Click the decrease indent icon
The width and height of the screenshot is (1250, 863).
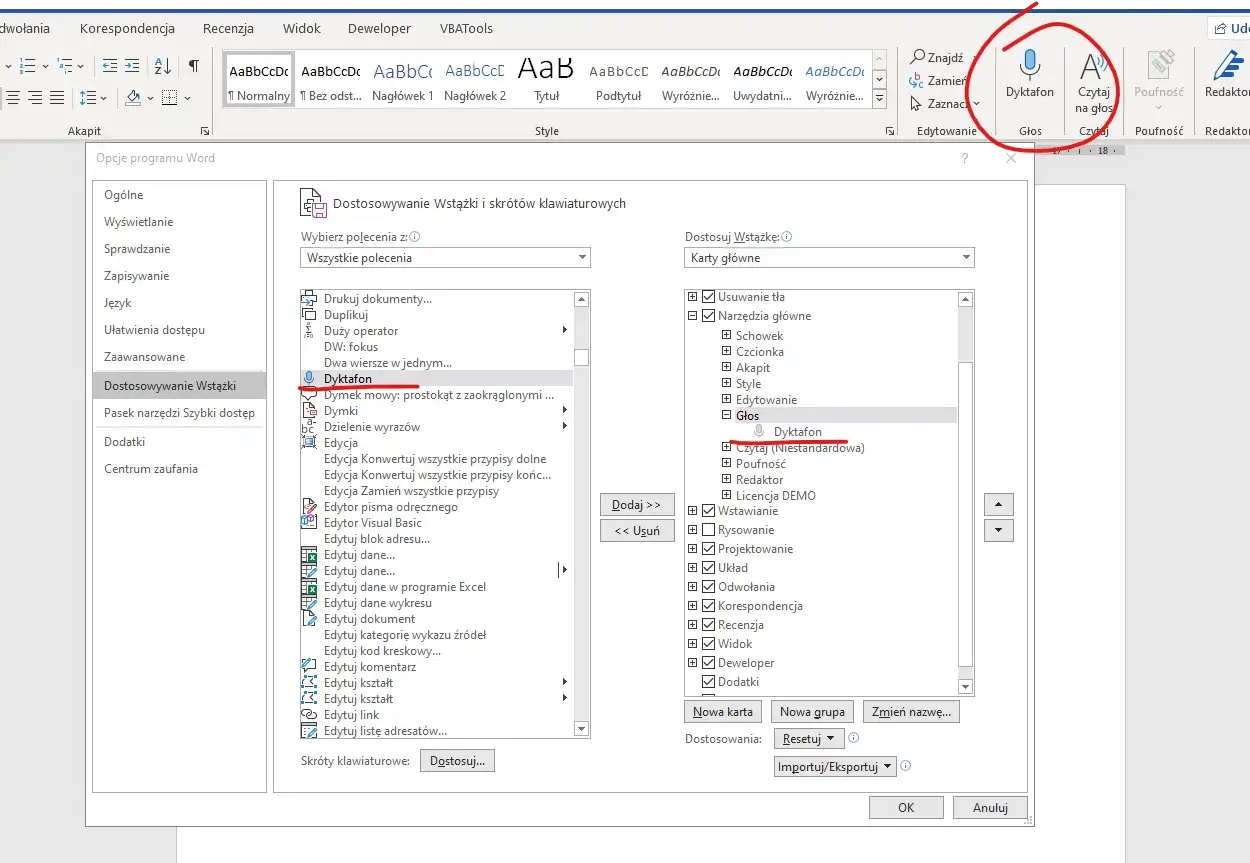coord(109,66)
